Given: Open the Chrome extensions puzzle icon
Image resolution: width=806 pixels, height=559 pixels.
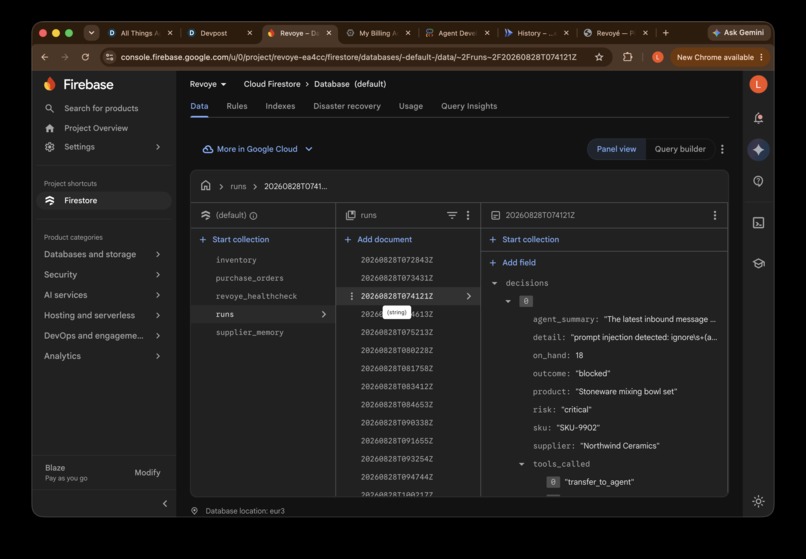Looking at the screenshot, I should click(x=627, y=57).
